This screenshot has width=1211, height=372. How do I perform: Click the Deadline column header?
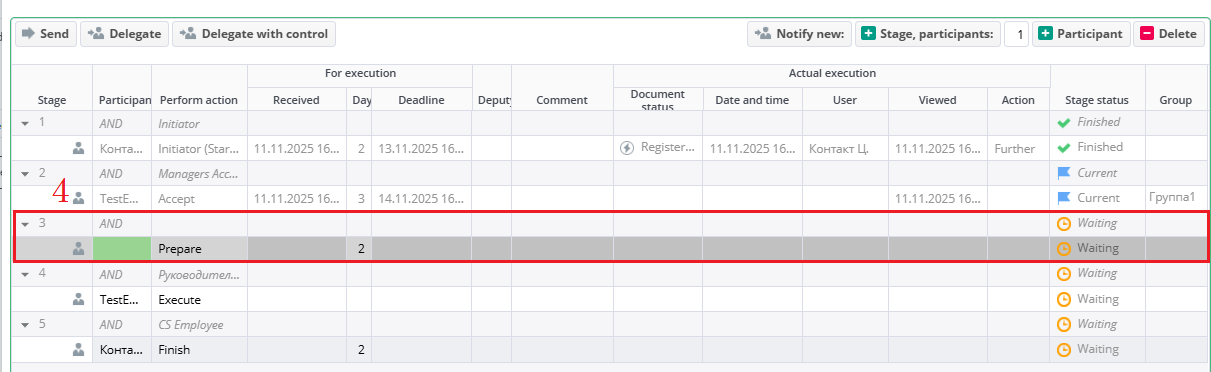(421, 100)
